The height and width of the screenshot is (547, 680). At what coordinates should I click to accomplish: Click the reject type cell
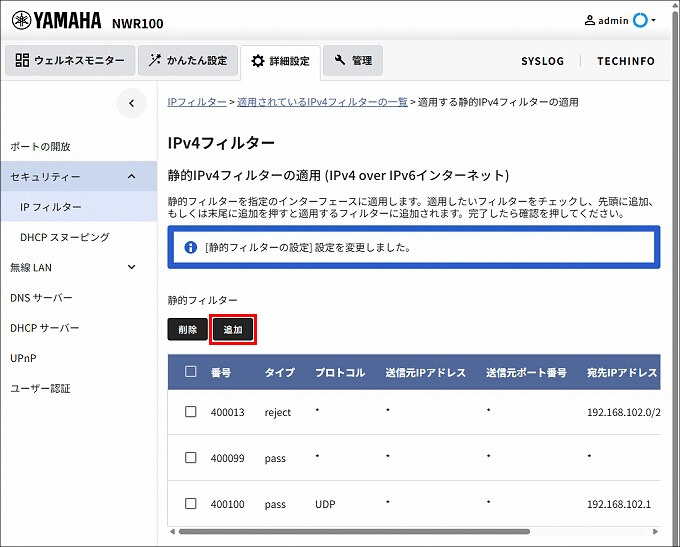[278, 412]
